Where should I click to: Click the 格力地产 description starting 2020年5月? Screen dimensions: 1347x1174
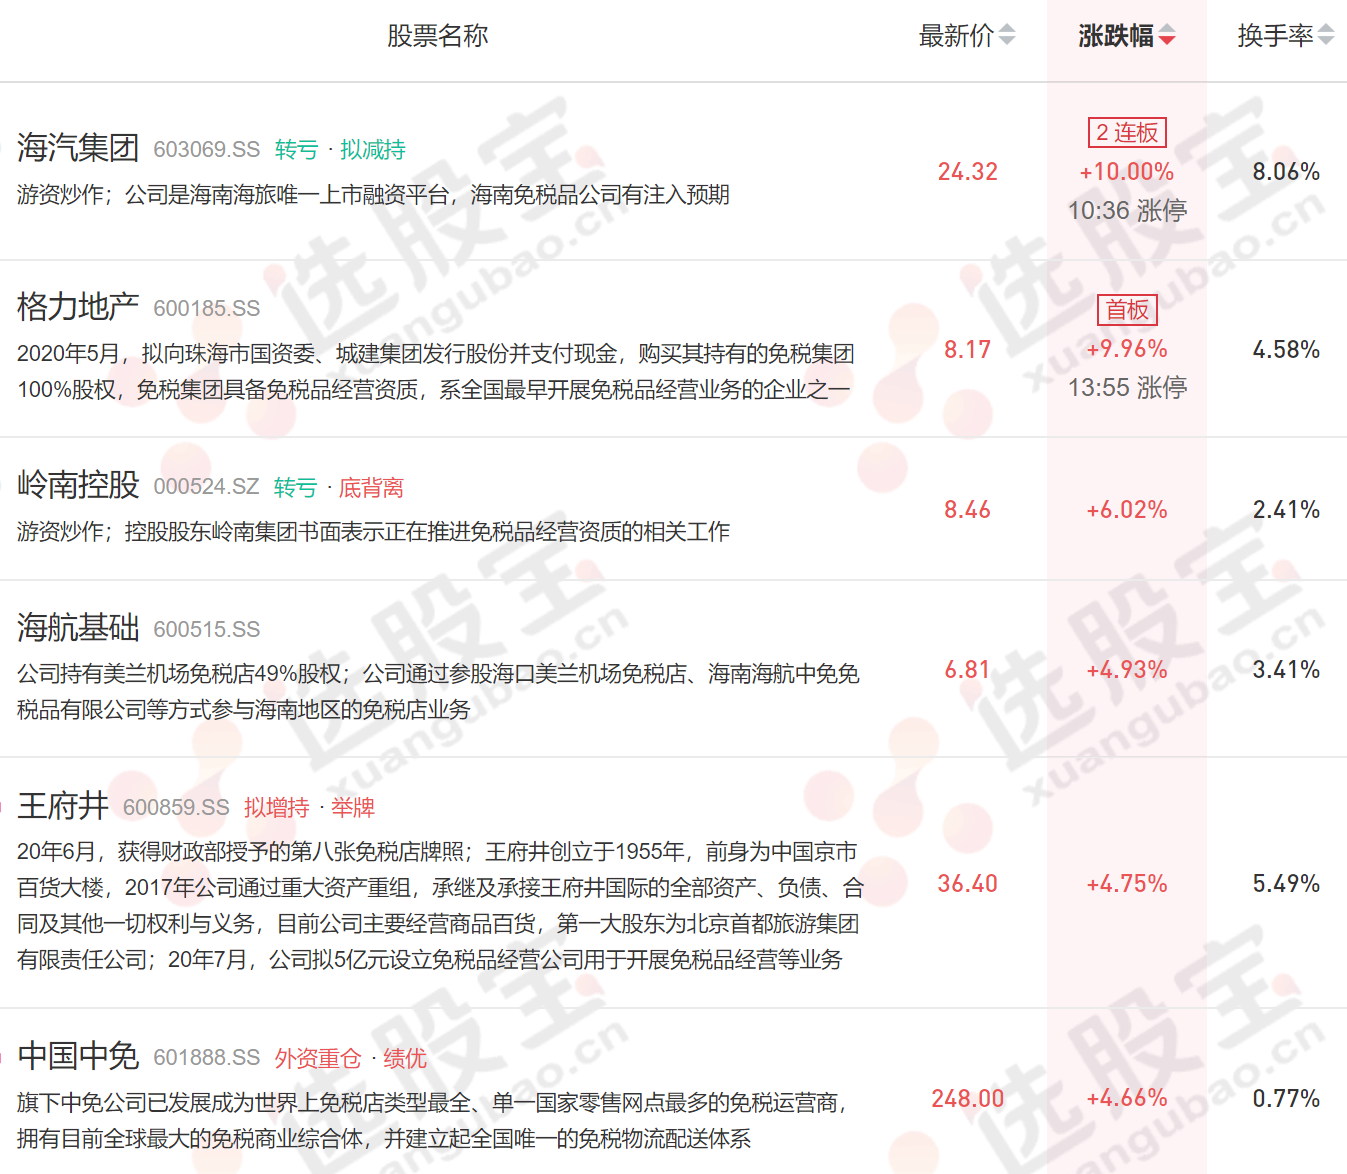point(436,372)
